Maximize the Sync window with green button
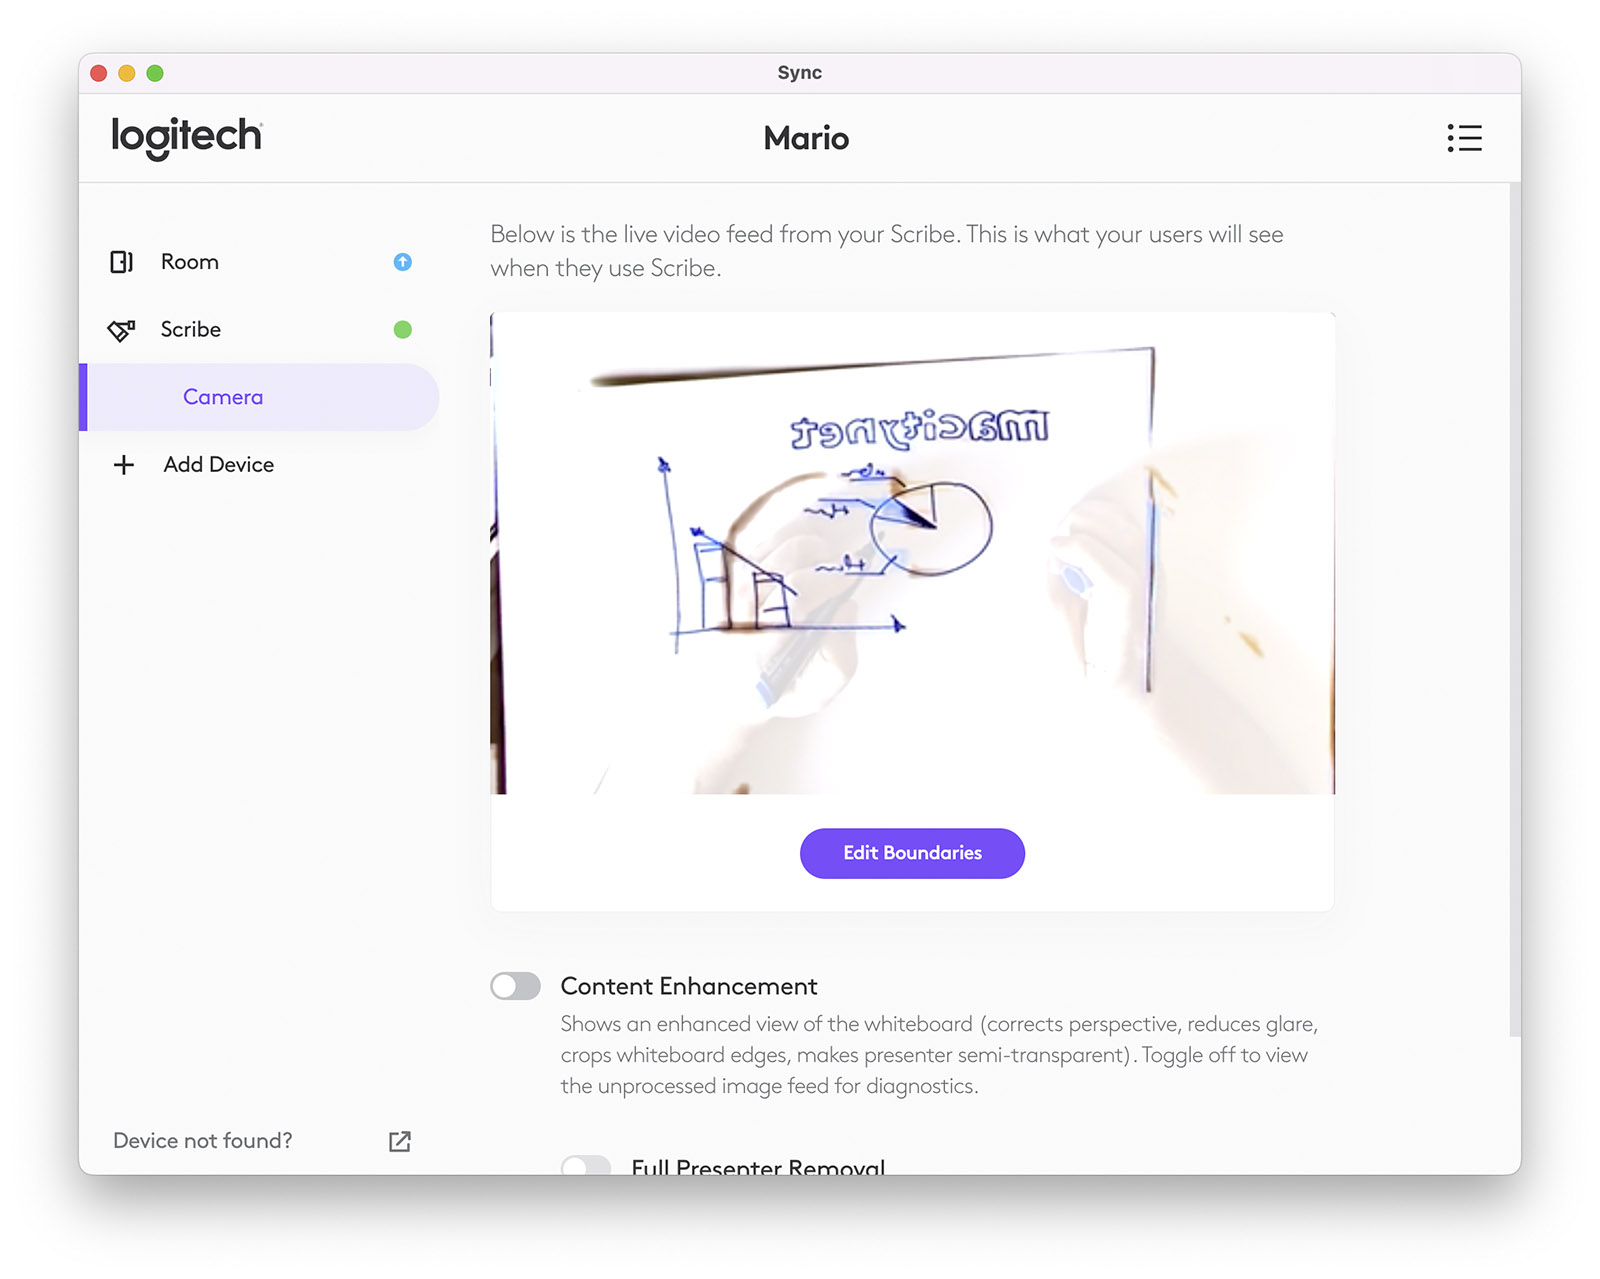 155,73
